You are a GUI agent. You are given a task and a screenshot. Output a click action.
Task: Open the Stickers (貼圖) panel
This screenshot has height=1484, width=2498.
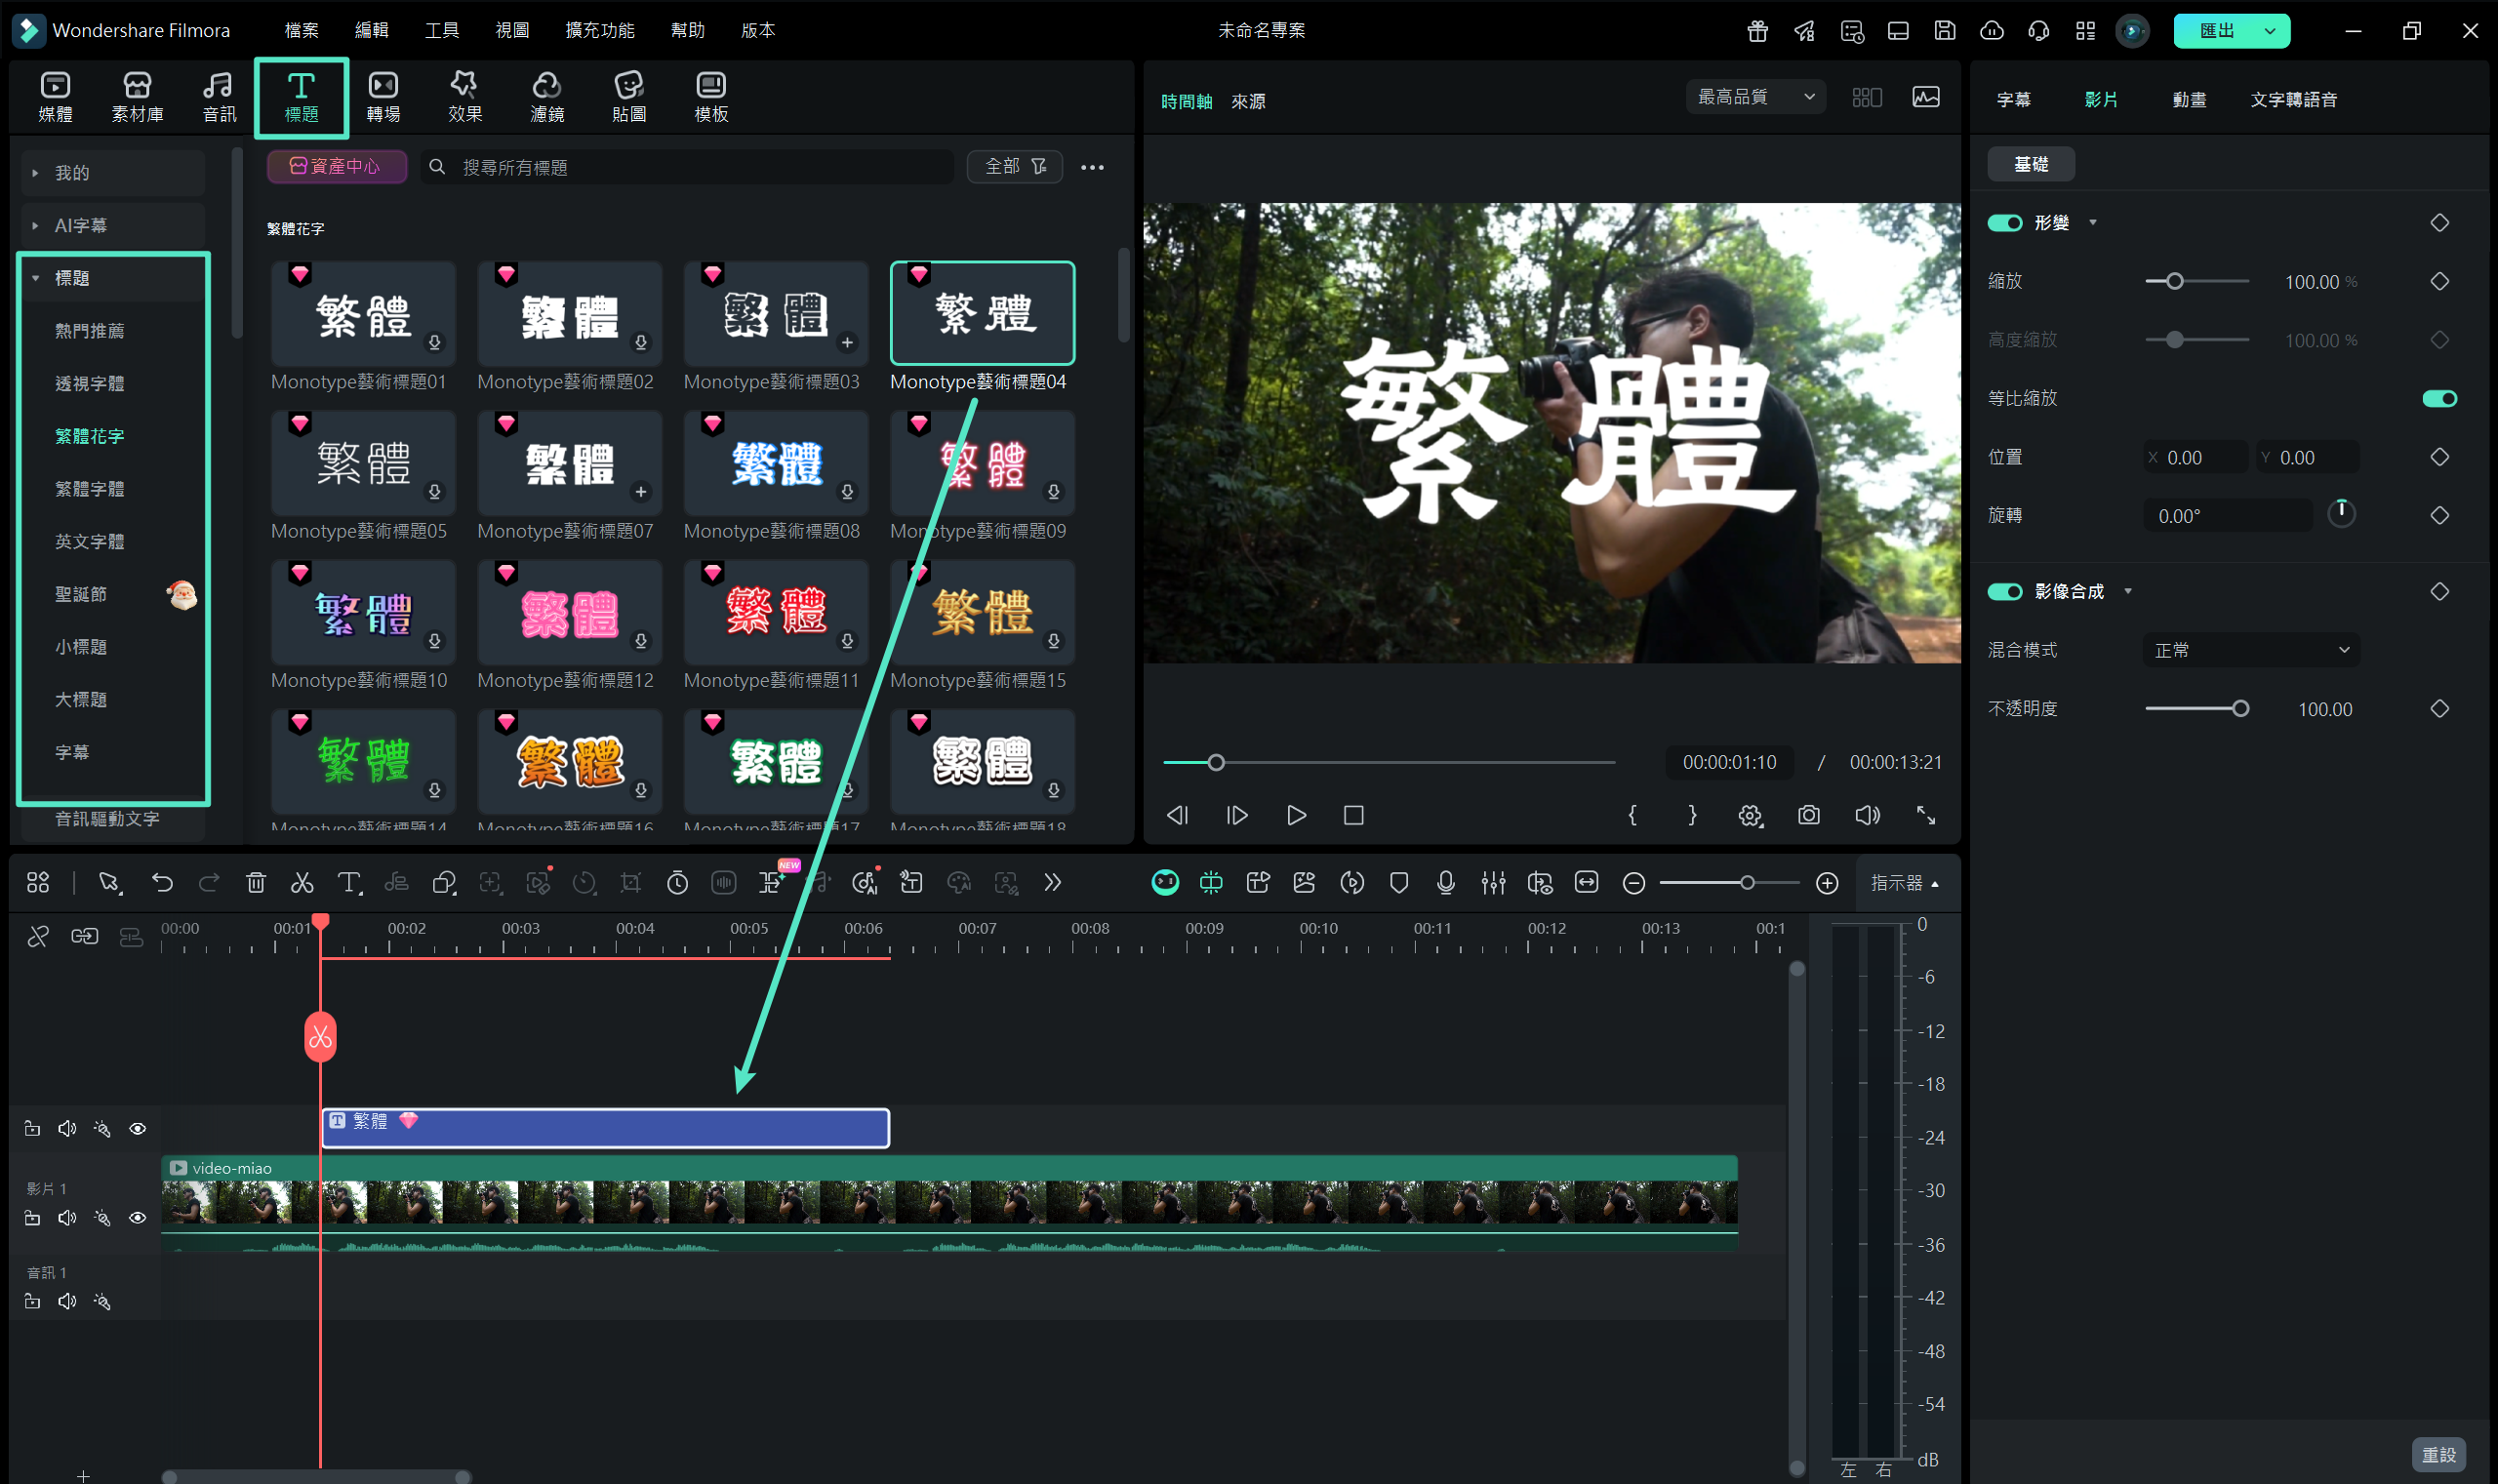(x=628, y=97)
